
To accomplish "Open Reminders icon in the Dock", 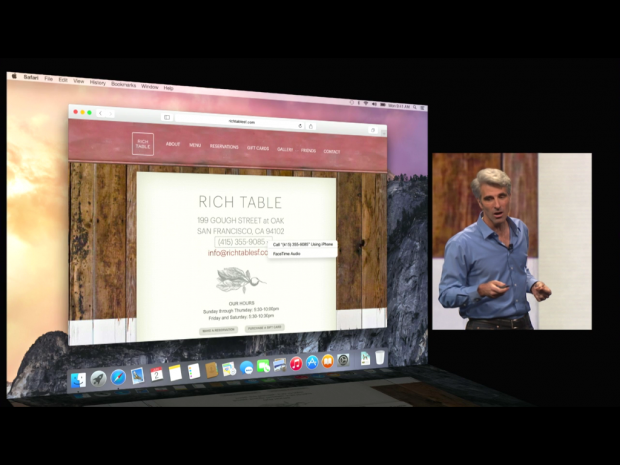I will pos(194,371).
